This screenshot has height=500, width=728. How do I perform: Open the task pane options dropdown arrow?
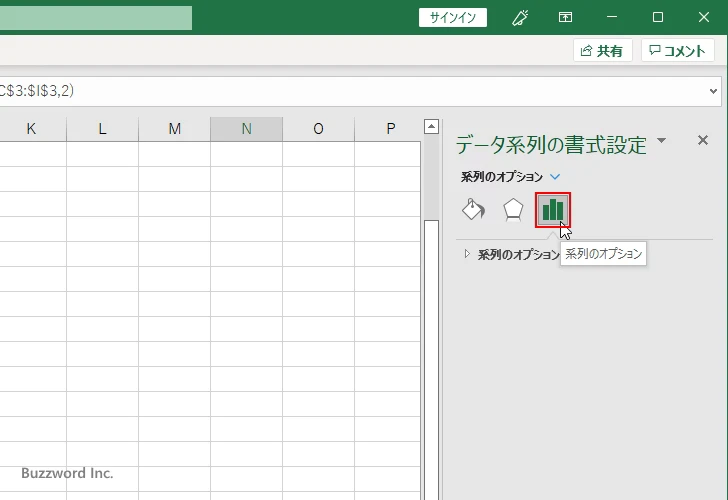pos(662,140)
